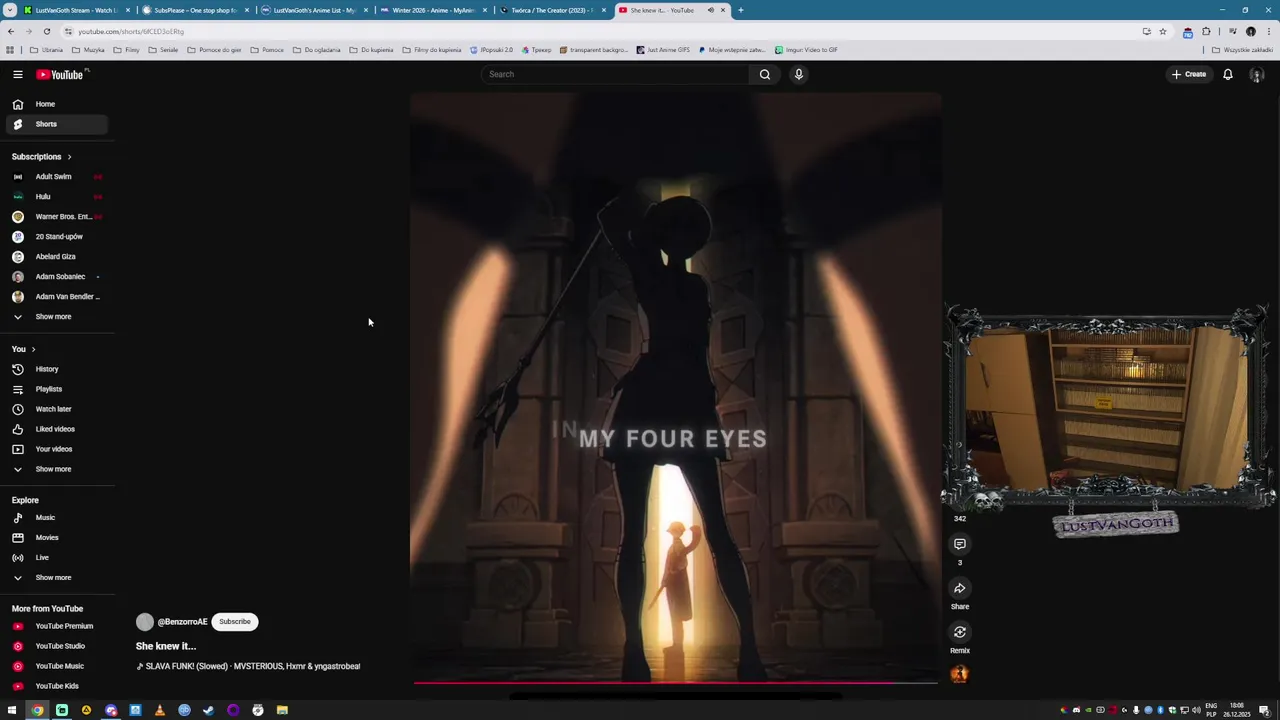
Task: Click the Create button
Action: tap(1189, 74)
